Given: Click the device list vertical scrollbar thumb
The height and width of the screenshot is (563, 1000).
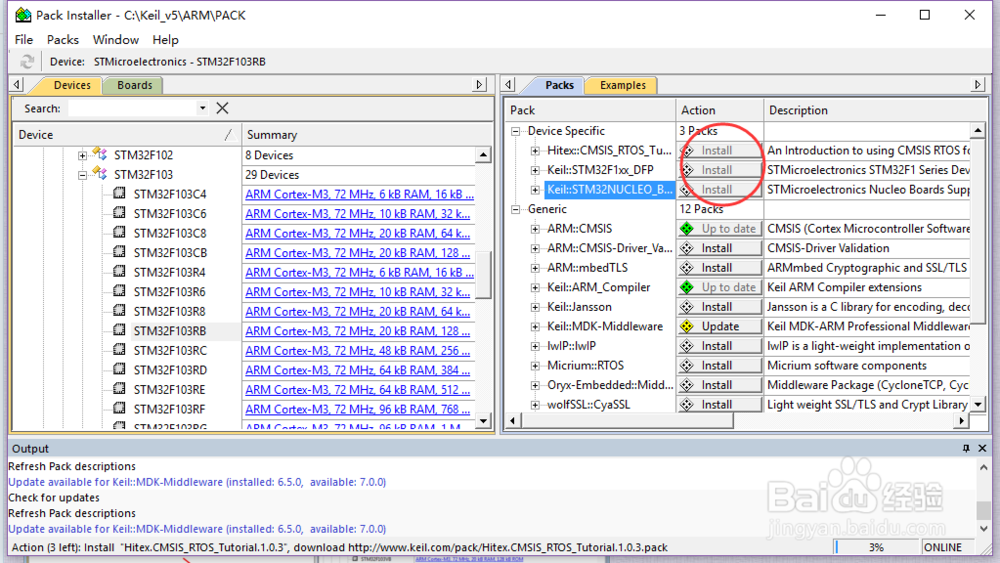Looking at the screenshot, I should (483, 274).
